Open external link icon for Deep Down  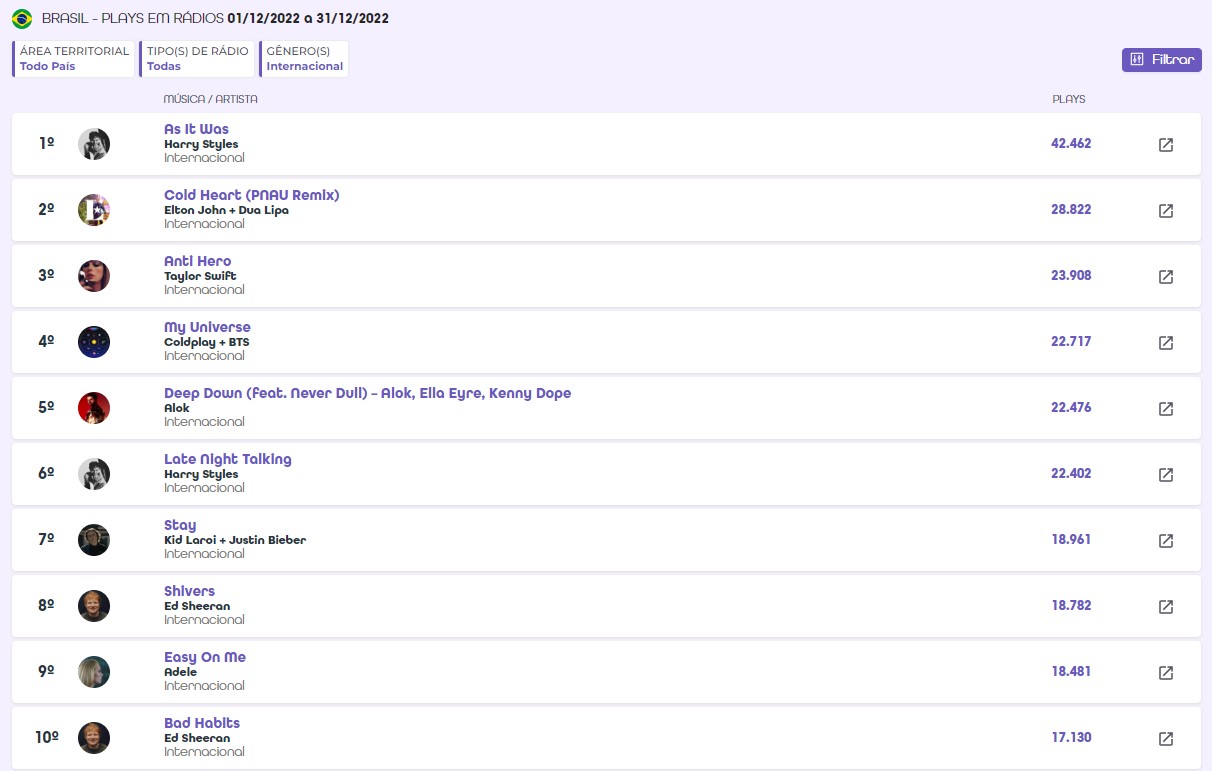(1165, 408)
